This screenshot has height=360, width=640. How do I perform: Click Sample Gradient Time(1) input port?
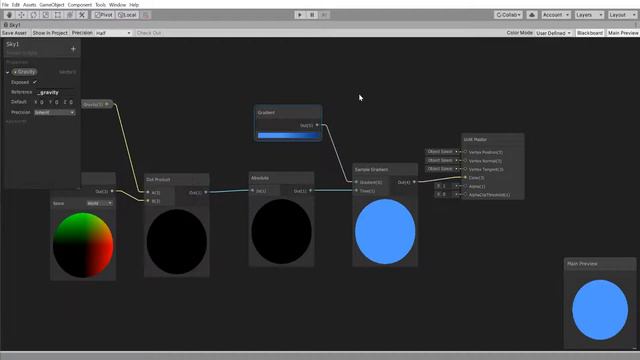coord(356,191)
